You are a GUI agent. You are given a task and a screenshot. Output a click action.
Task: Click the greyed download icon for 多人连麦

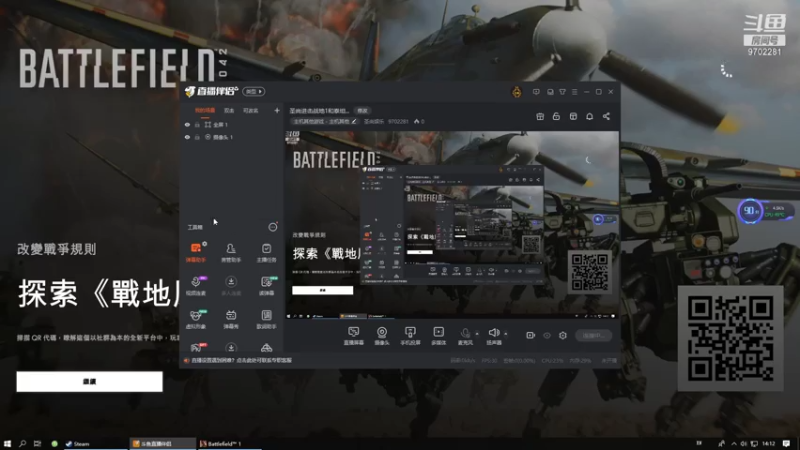point(231,282)
